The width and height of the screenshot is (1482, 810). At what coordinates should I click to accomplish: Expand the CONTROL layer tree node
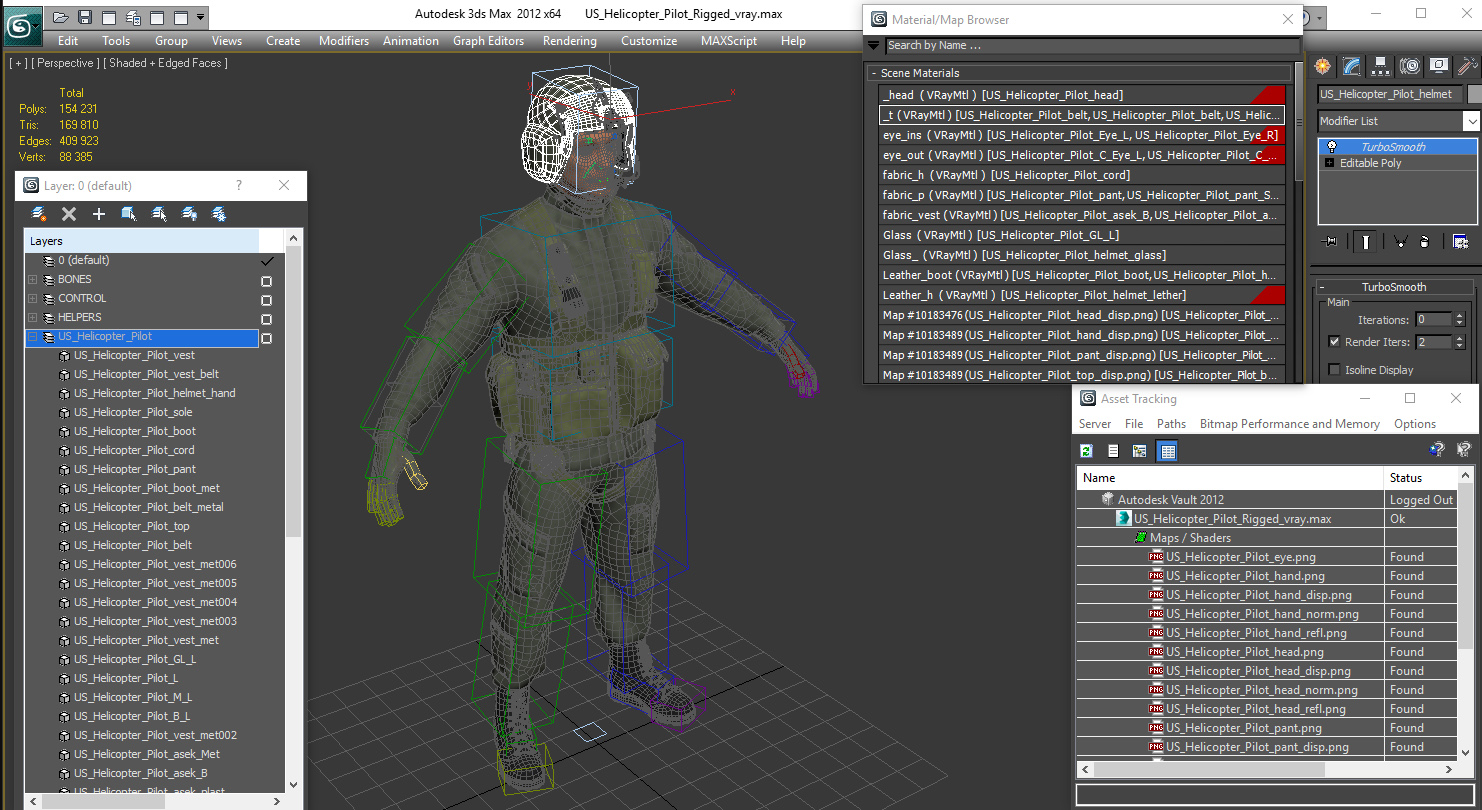point(32,299)
